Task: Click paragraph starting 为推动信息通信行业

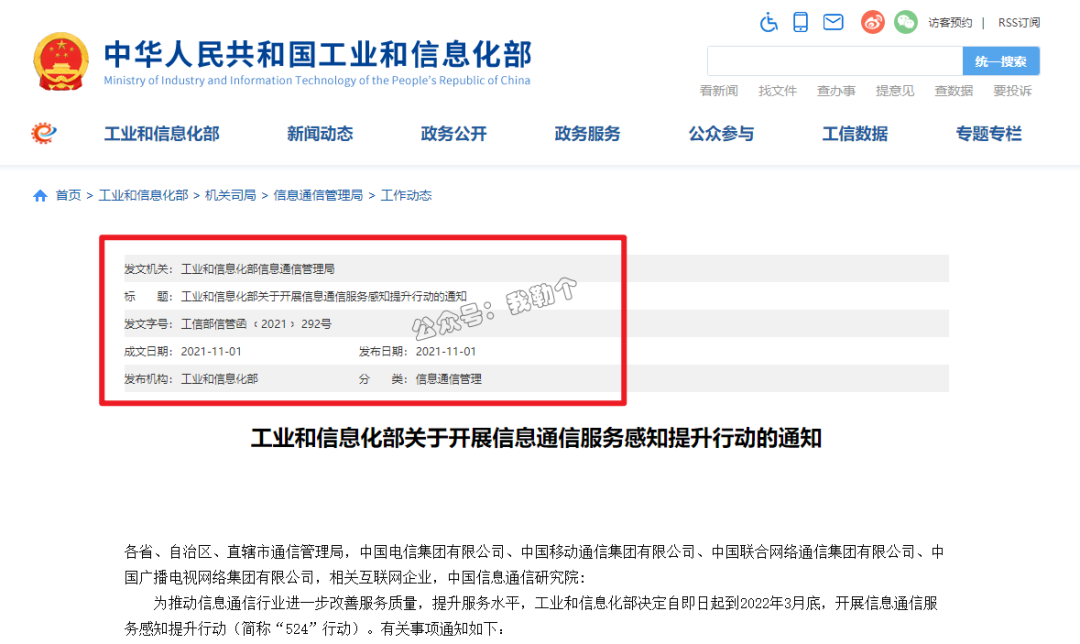Action: (531, 616)
